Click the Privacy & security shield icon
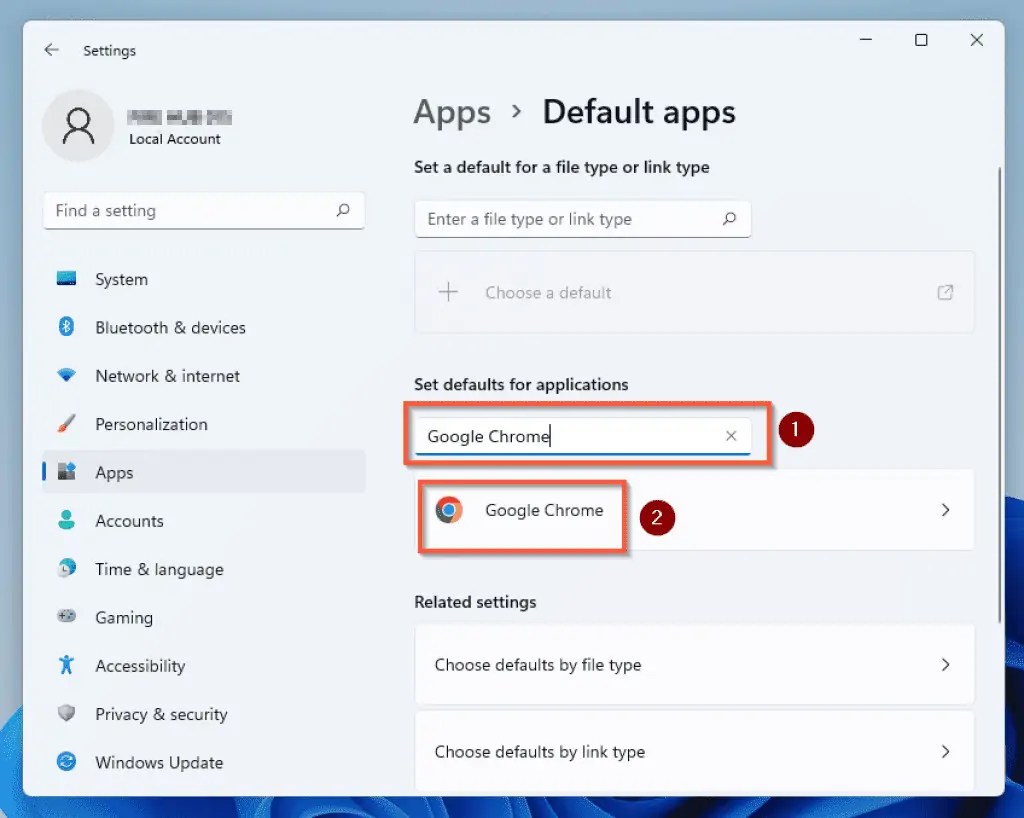The width and height of the screenshot is (1024, 818). 66,713
